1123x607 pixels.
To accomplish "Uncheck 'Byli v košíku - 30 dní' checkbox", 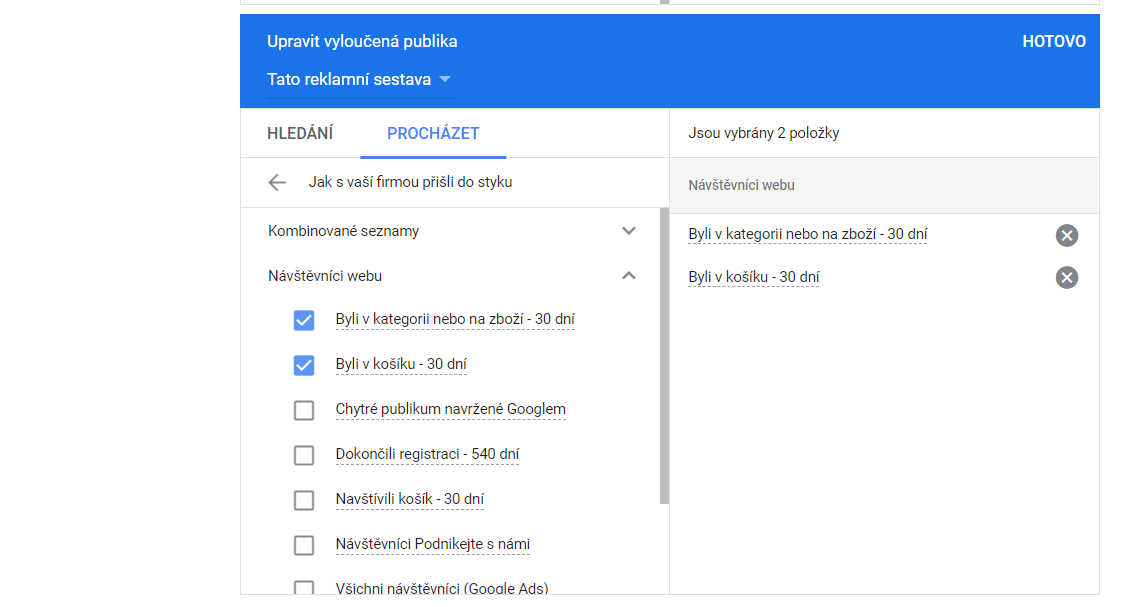I will click(x=304, y=365).
